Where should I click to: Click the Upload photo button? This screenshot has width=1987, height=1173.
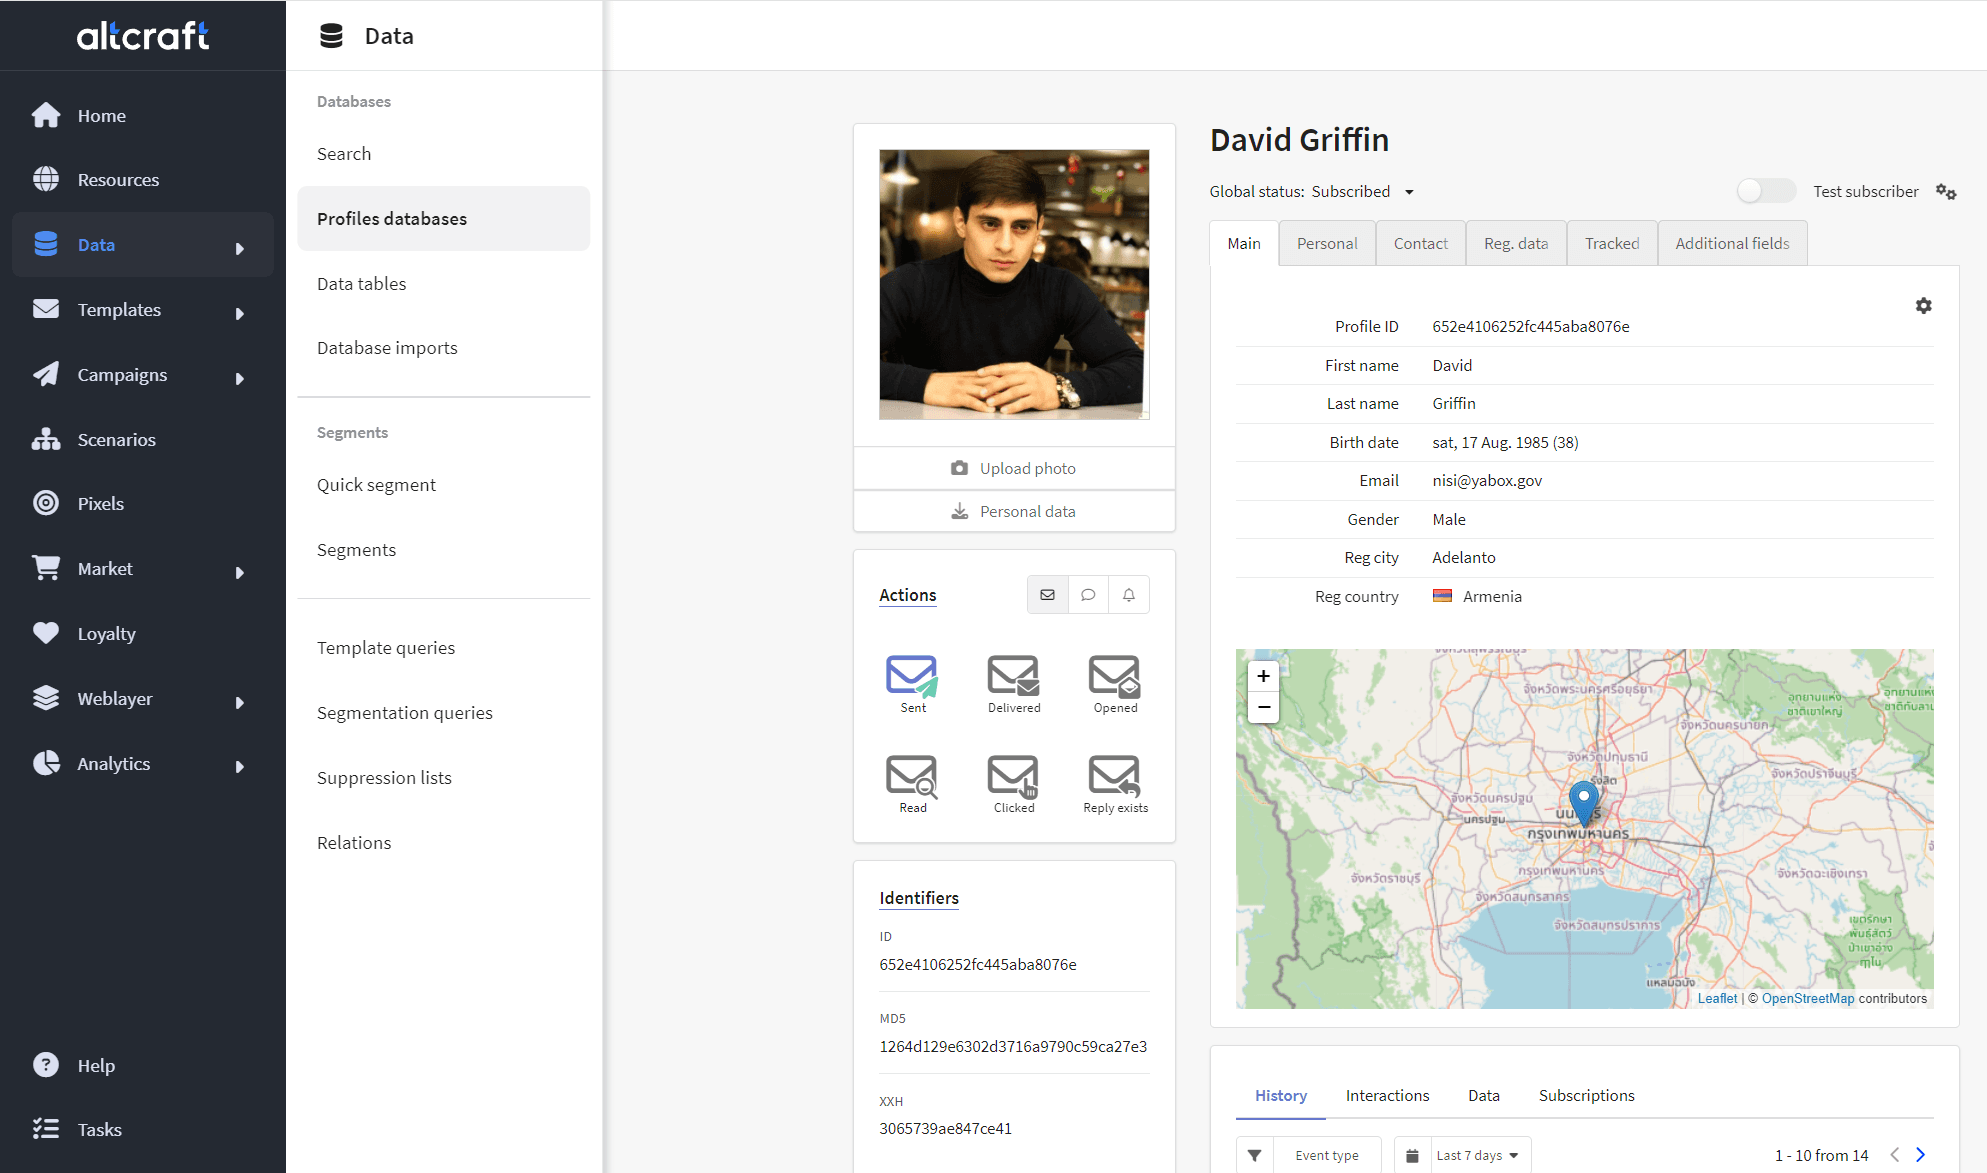click(1014, 468)
